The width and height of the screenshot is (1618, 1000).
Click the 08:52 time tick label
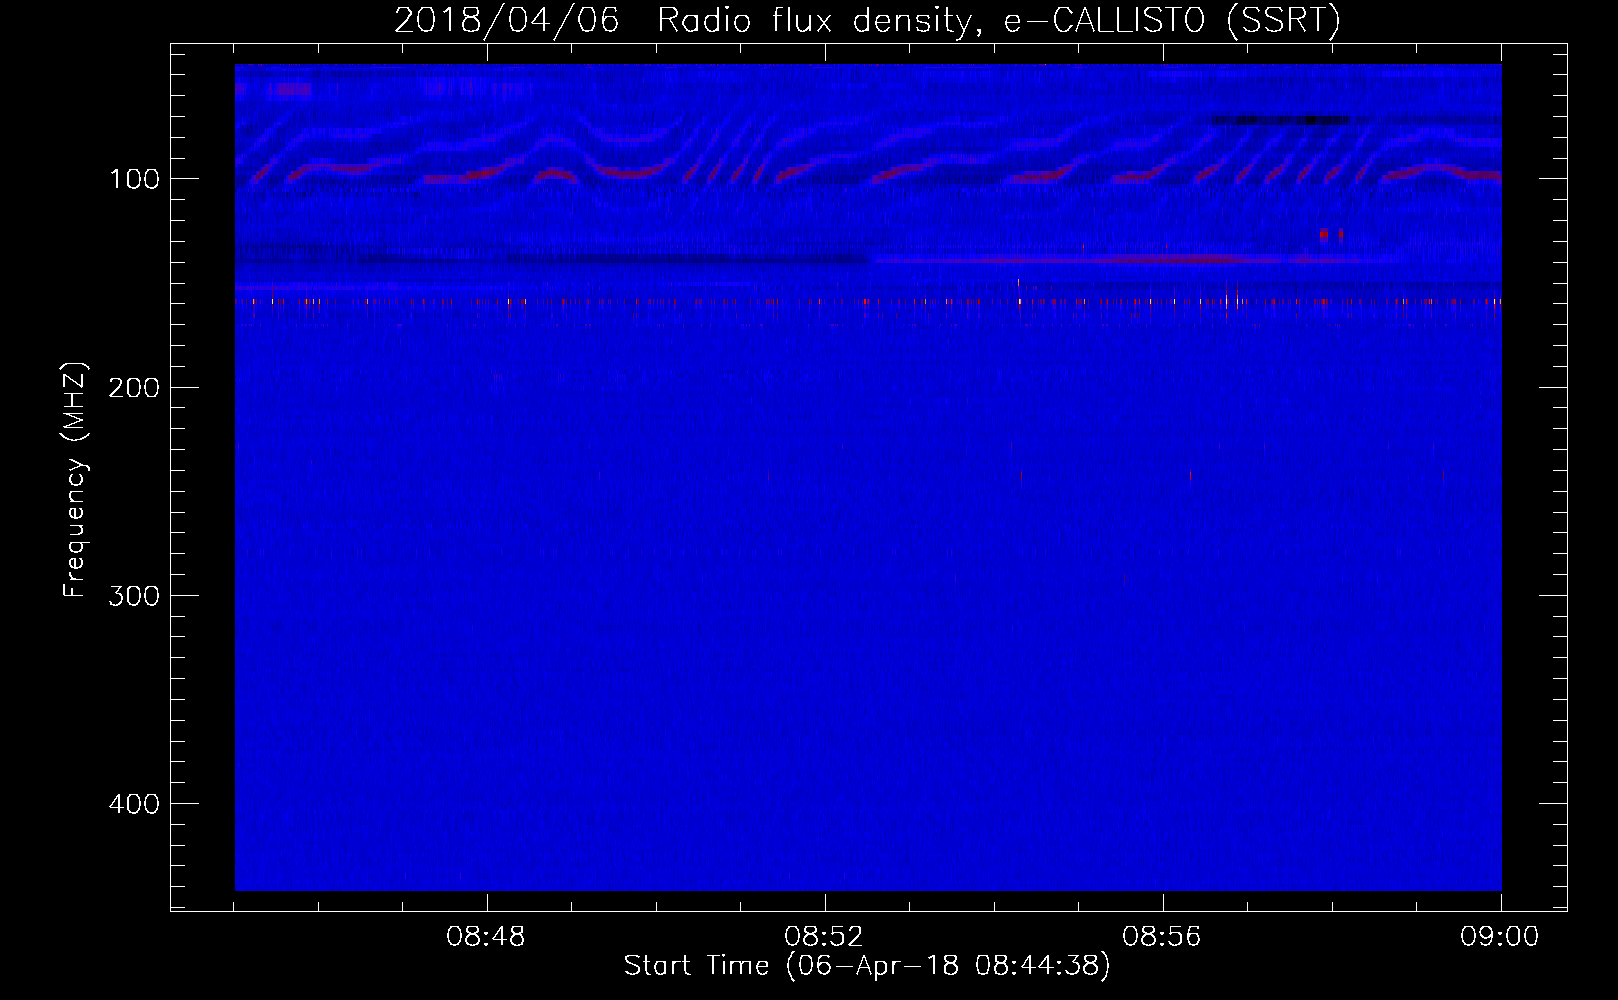coord(824,937)
